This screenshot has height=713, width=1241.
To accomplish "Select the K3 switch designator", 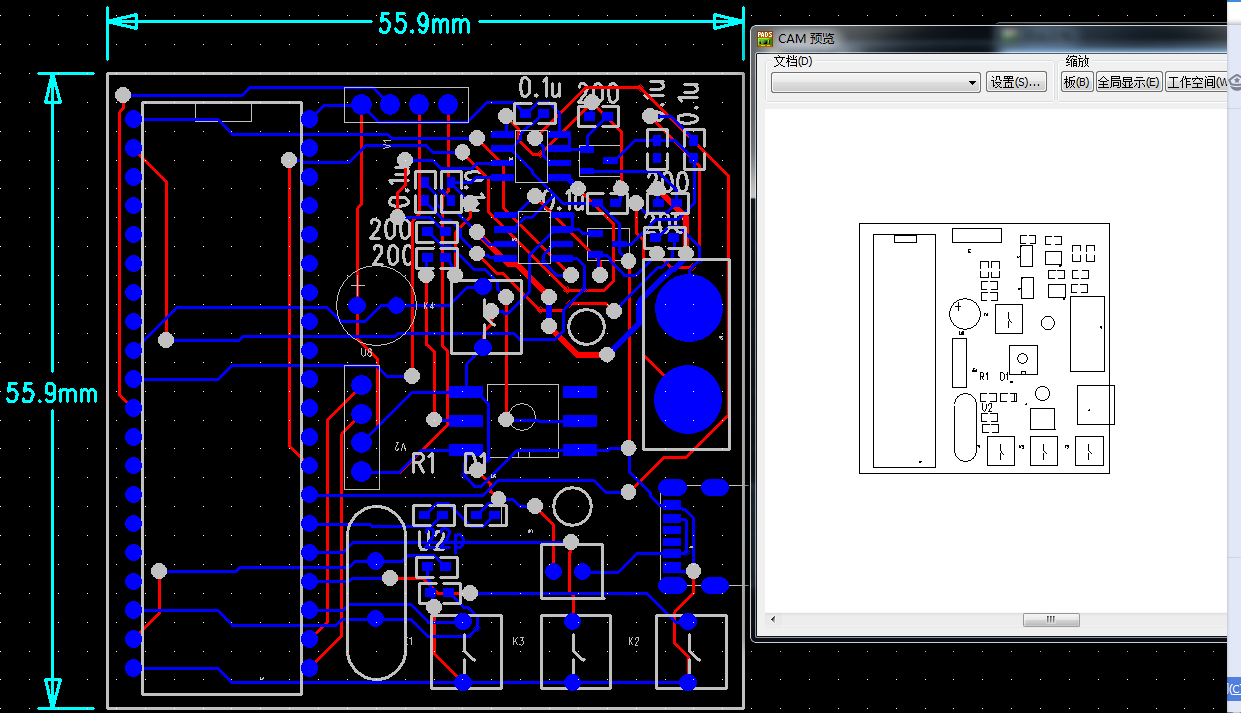I will 518,641.
